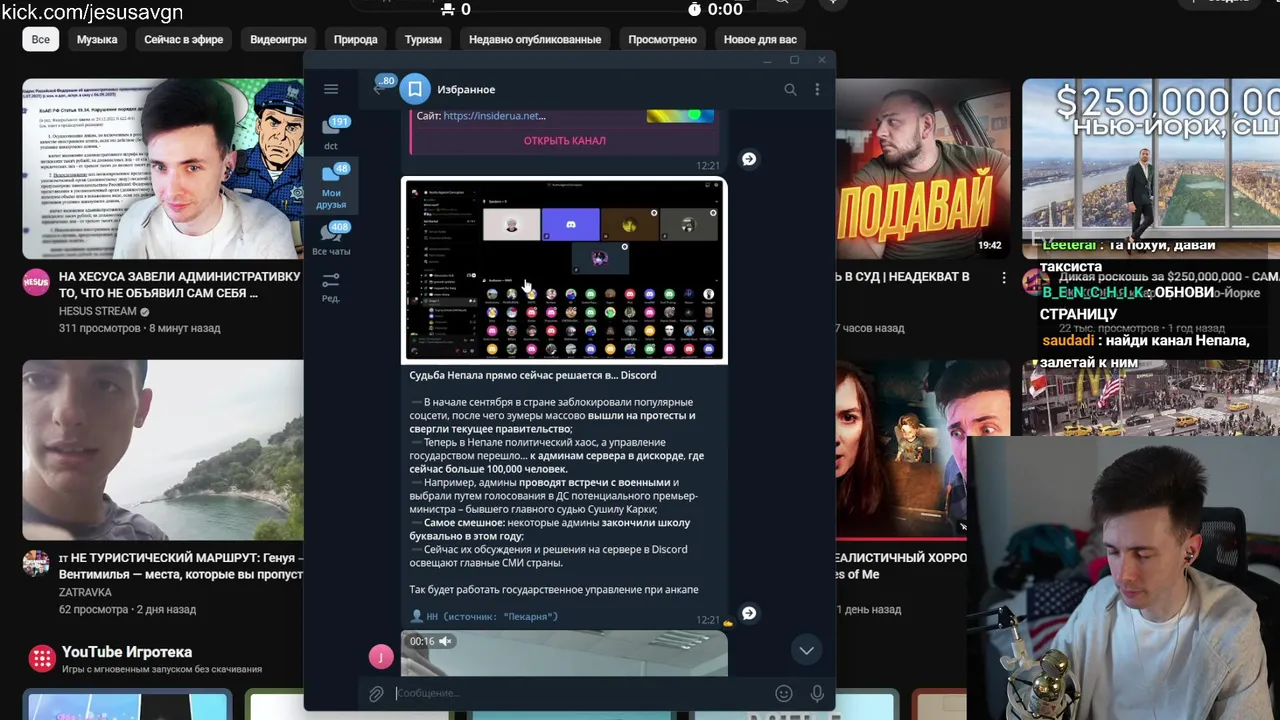This screenshot has width=1280, height=720.
Task: Select the Недавно опубликованные chip
Action: tap(535, 39)
